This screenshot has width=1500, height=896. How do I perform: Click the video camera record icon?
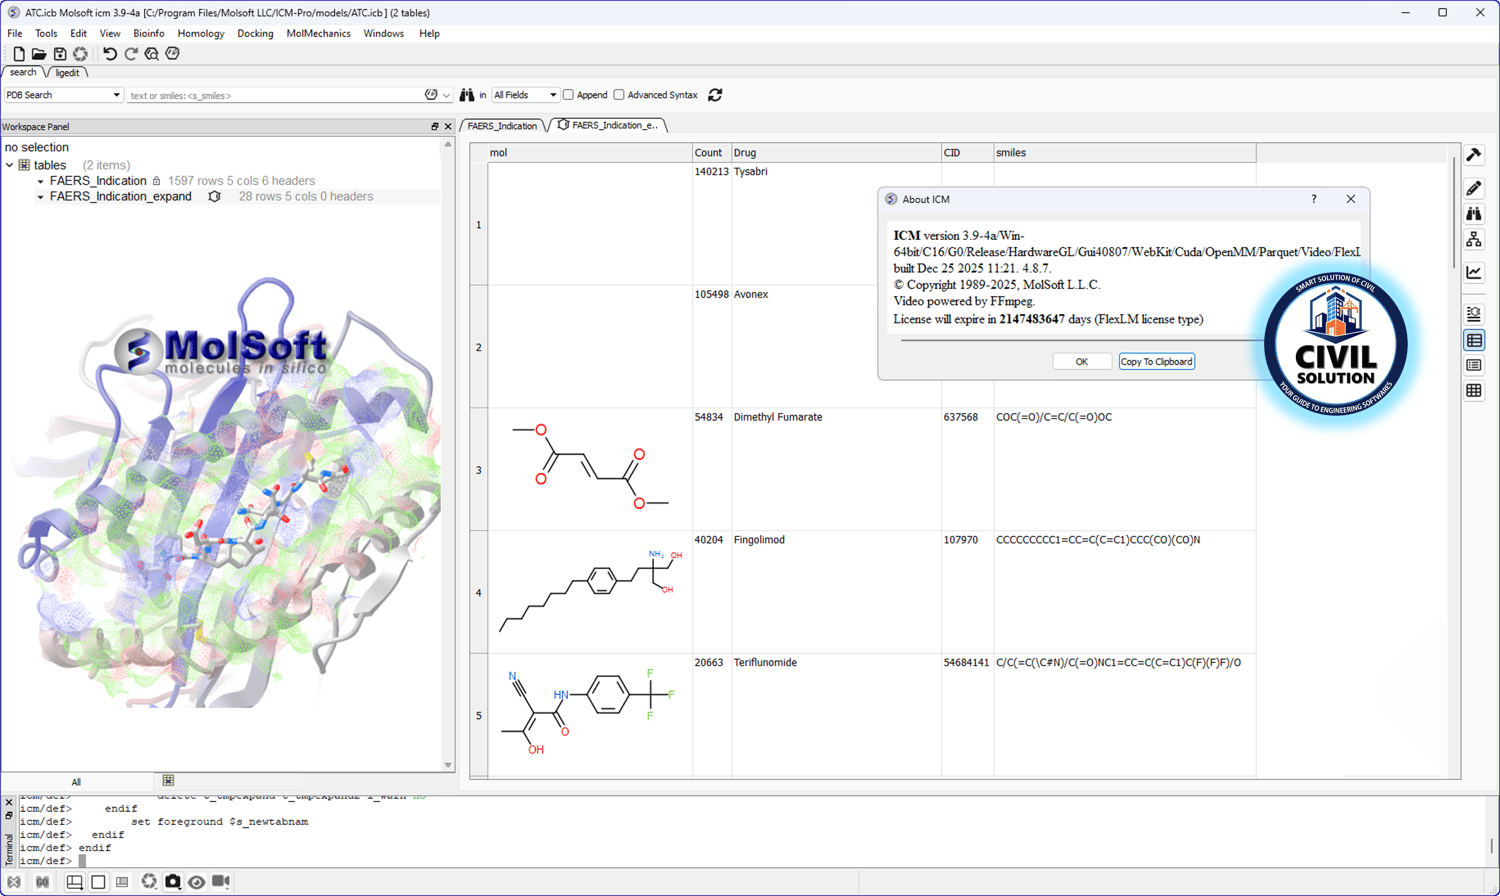tap(221, 882)
